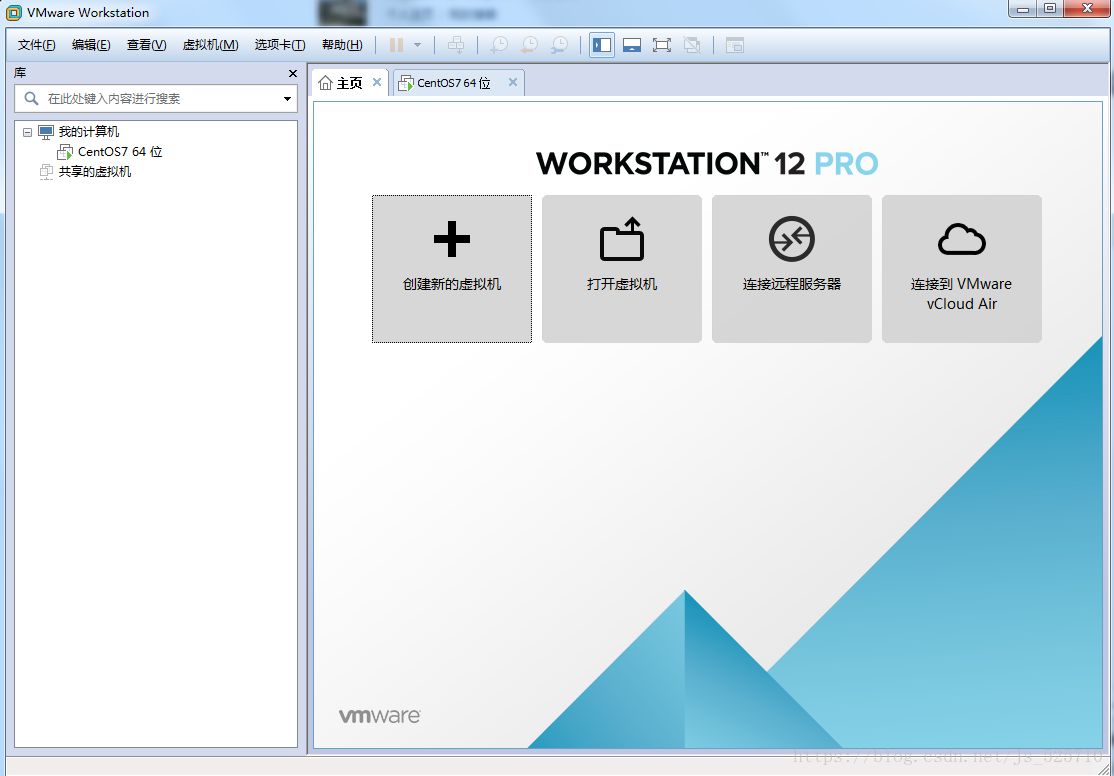Open the power options dropdown arrow
Screen dimensions: 1114x776
(417, 45)
